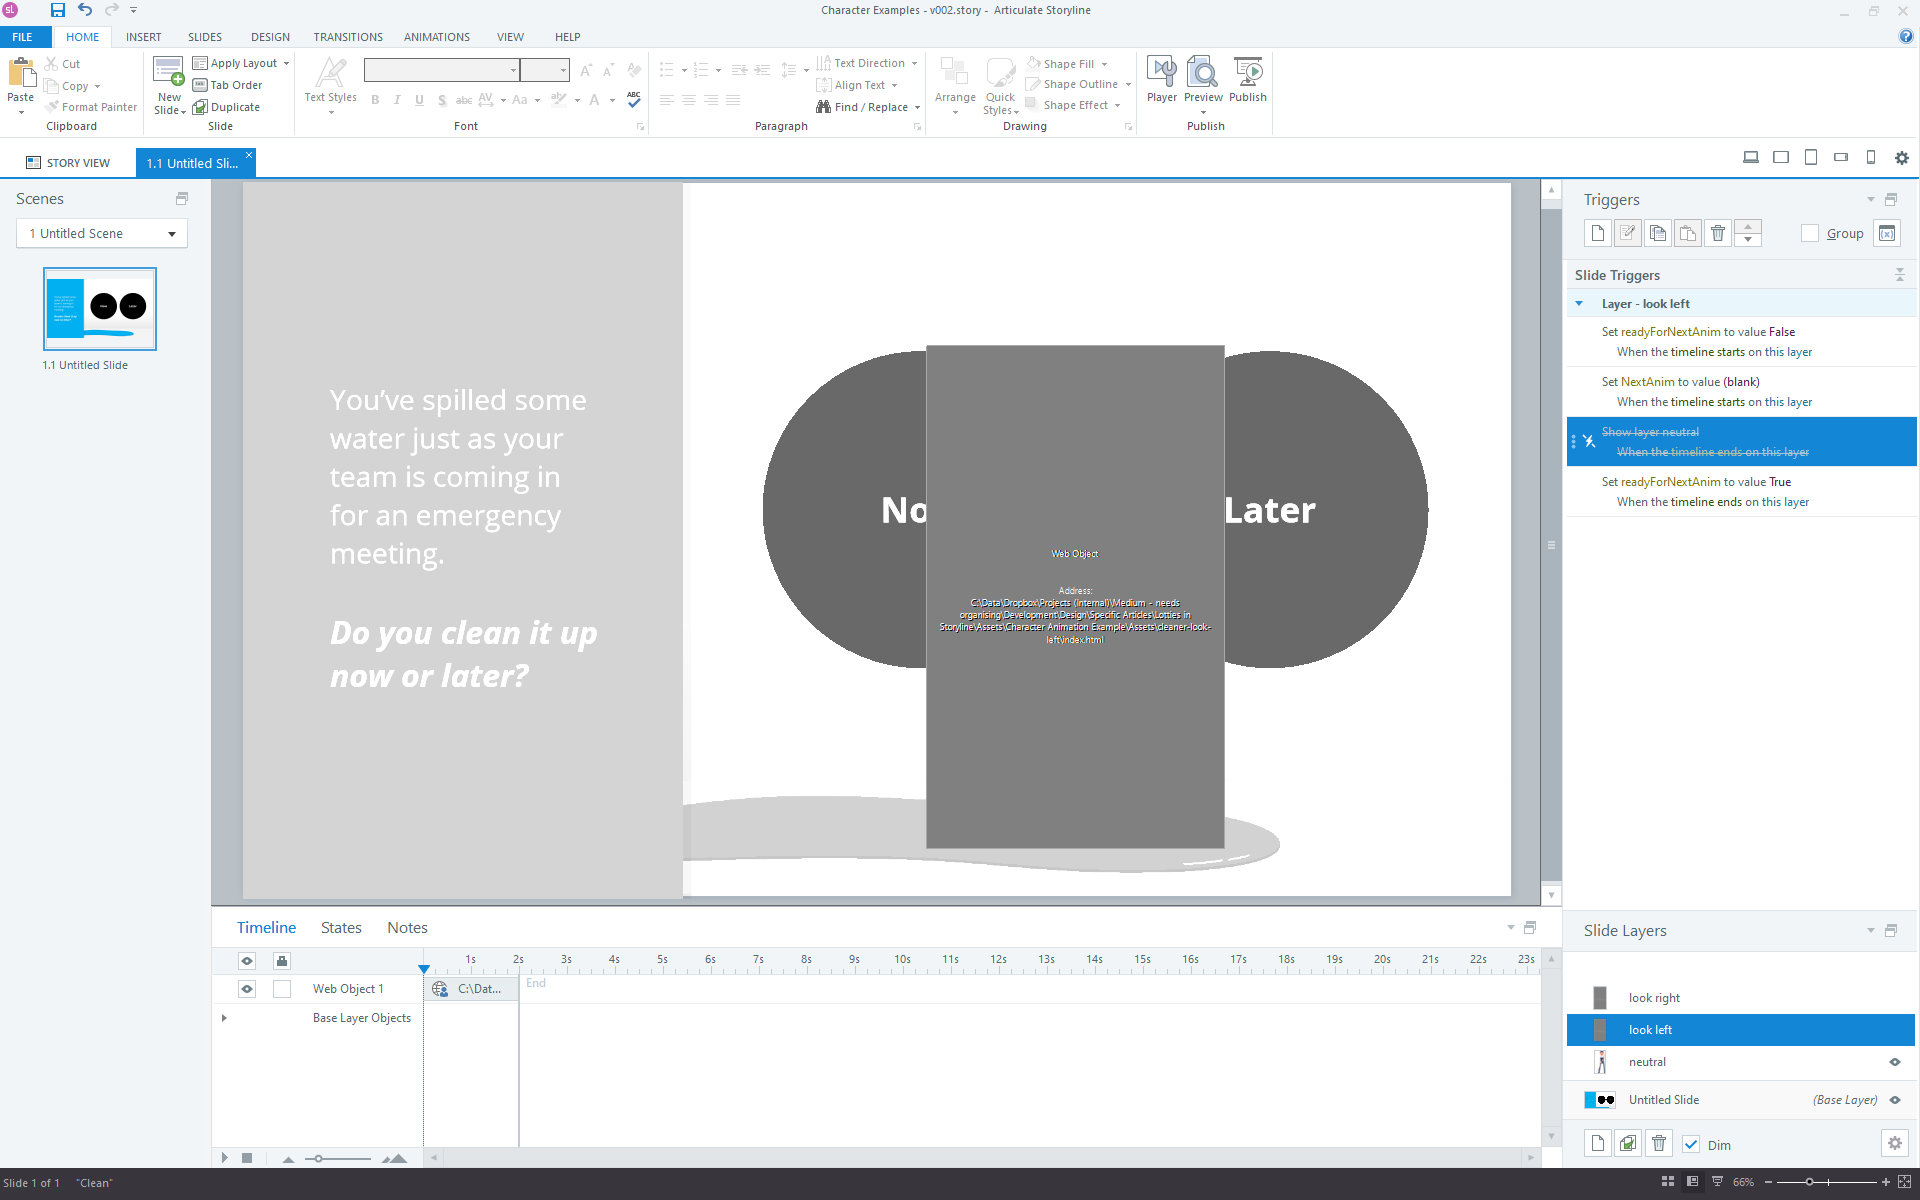This screenshot has width=1920, height=1200.
Task: Open the ANIMATIONS ribbon tab
Action: point(436,37)
